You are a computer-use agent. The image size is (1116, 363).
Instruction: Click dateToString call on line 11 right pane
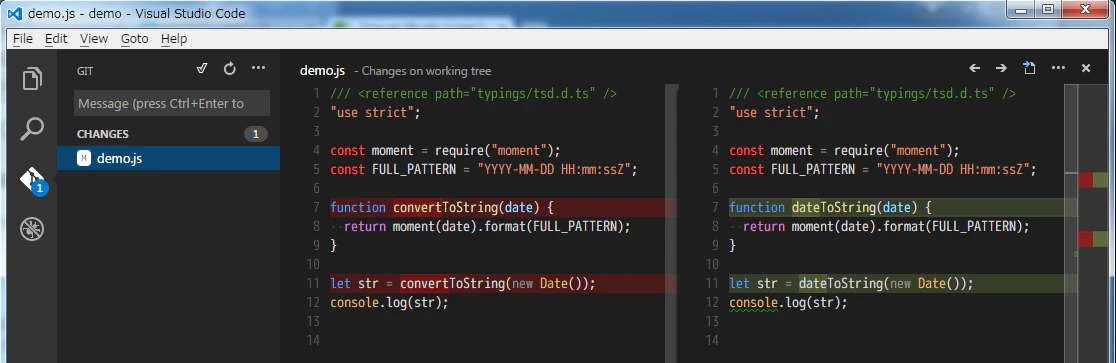(841, 283)
